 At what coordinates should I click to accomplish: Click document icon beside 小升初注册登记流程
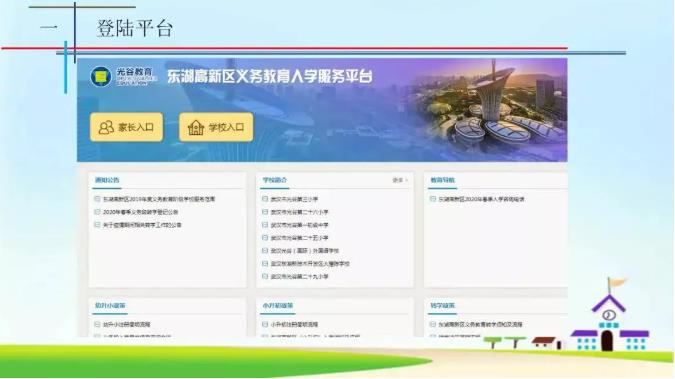265,324
